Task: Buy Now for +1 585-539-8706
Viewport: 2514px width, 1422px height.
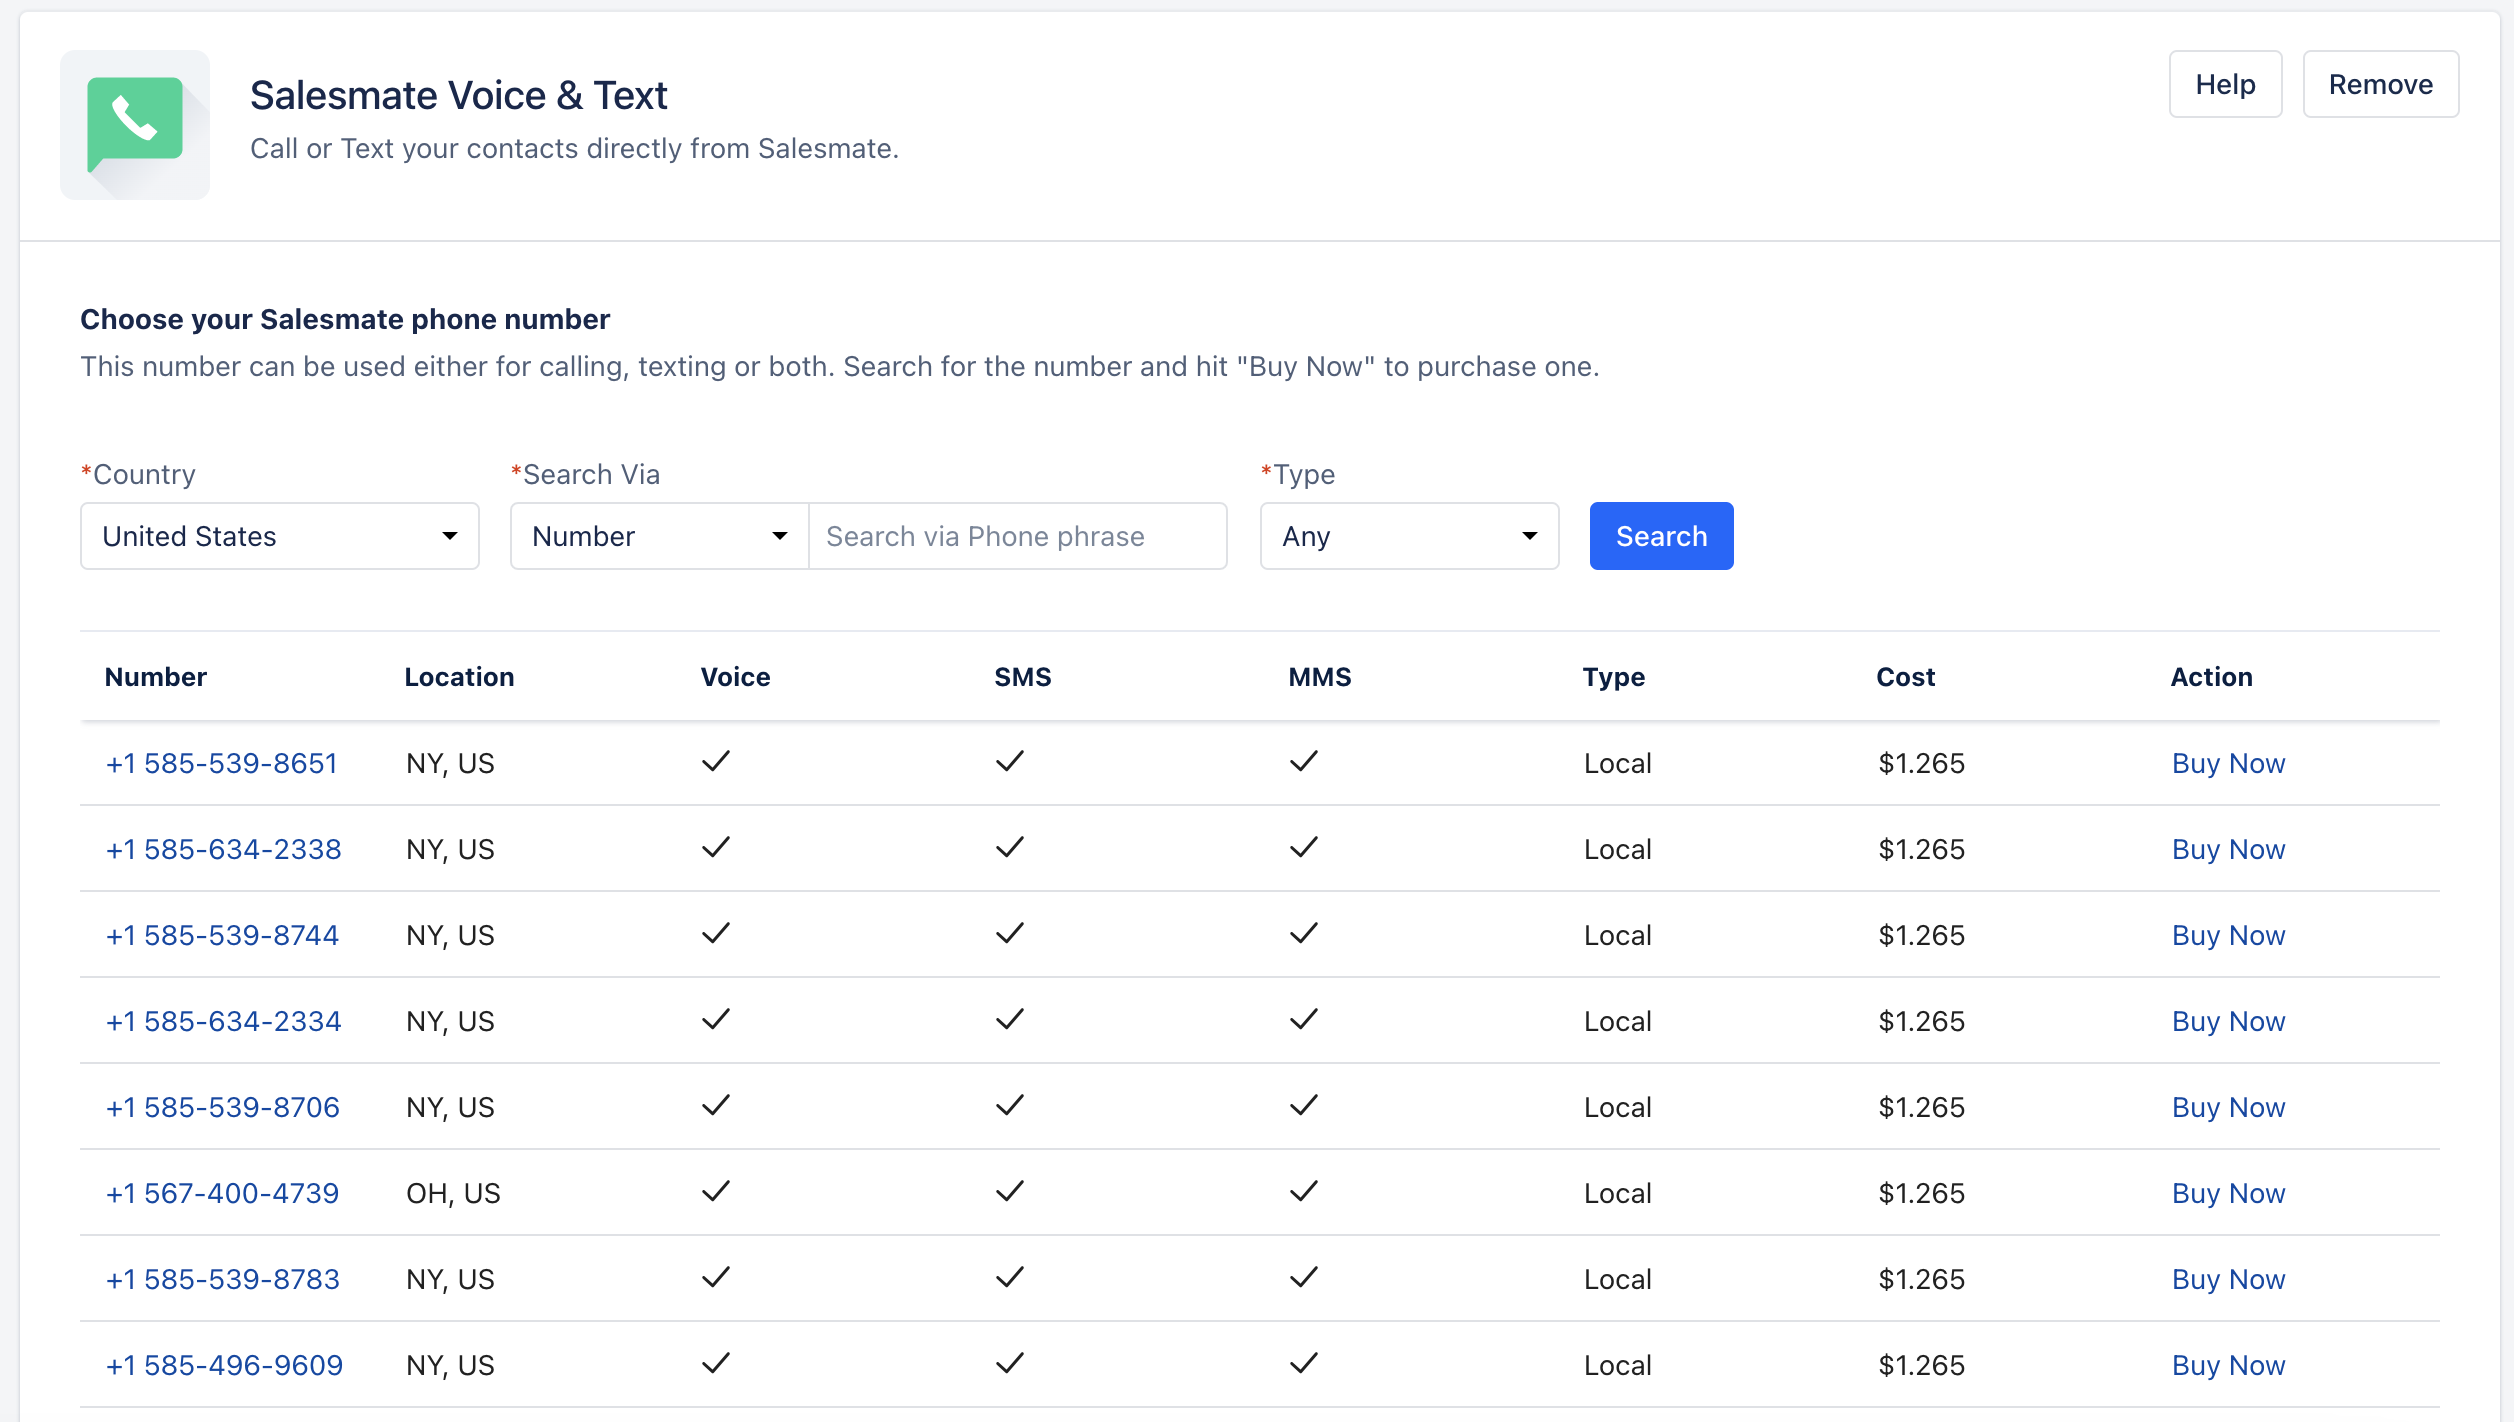Action: click(2228, 1107)
